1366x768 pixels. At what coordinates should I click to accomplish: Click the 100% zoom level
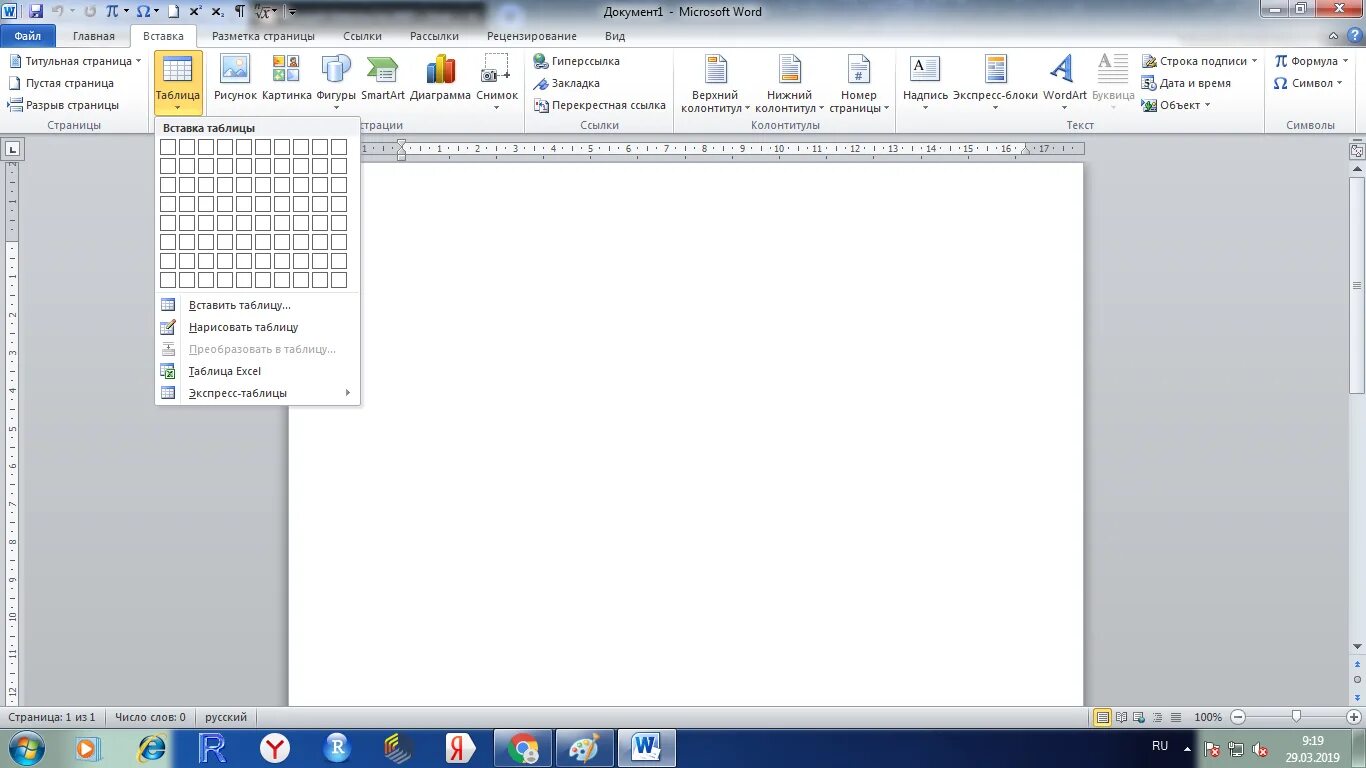pos(1208,717)
